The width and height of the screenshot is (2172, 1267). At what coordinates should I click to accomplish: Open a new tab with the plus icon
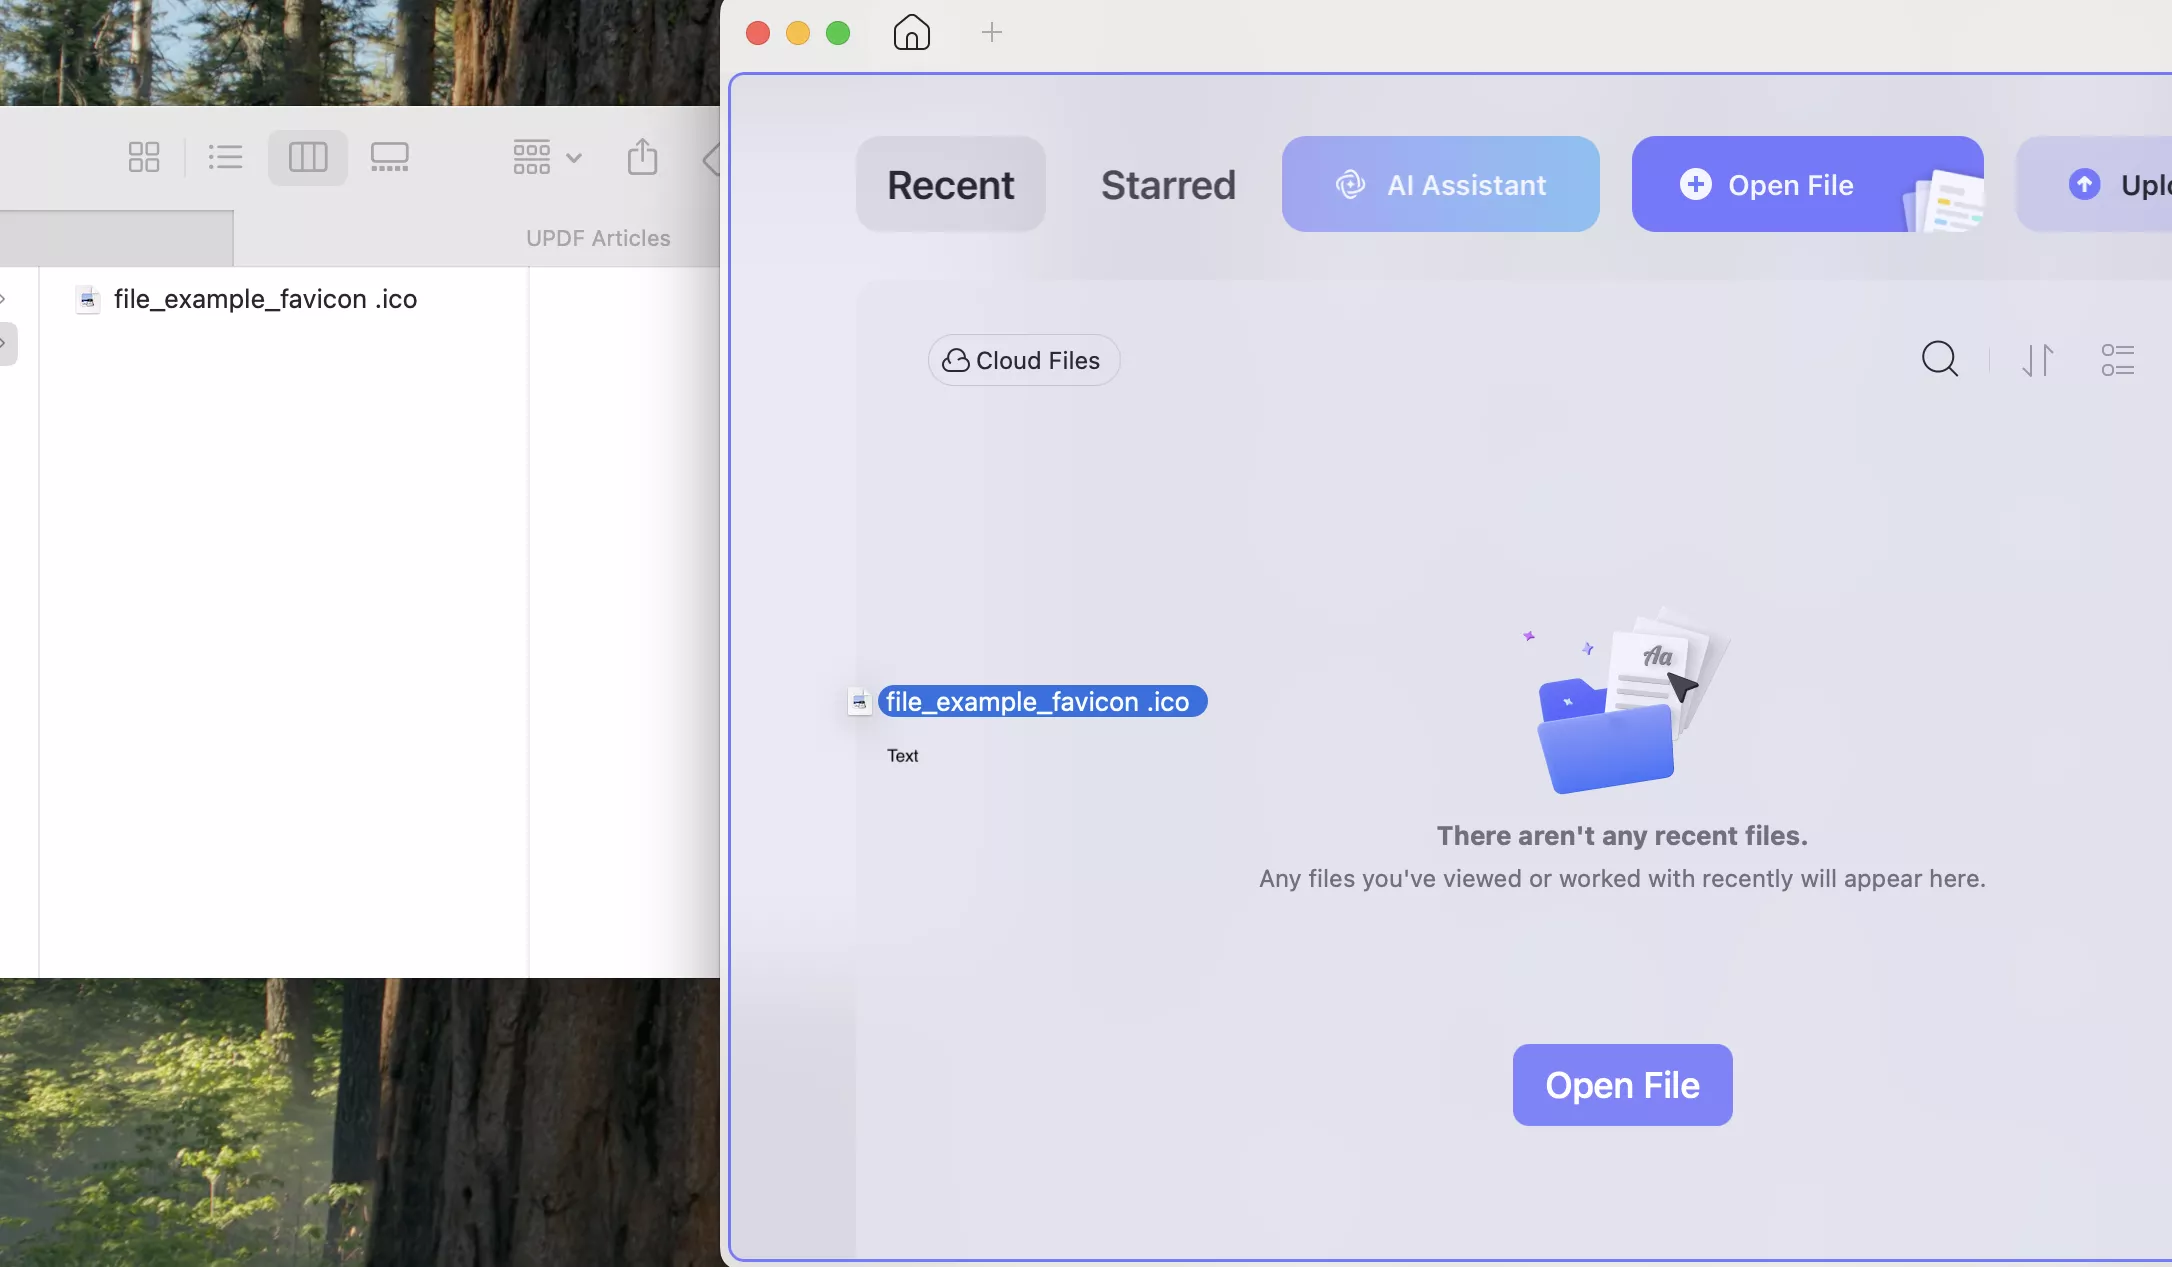click(991, 31)
